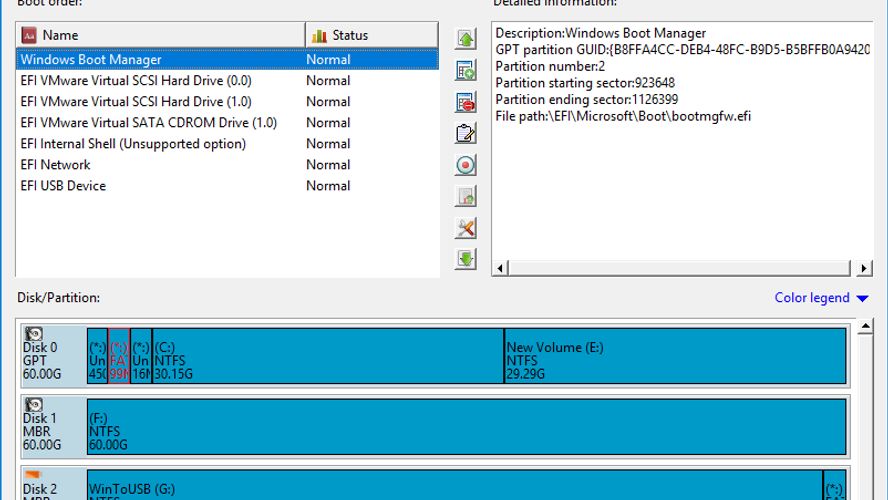This screenshot has height=500, width=888.
Task: Select the EFI USB Device entry
Action: (227, 185)
